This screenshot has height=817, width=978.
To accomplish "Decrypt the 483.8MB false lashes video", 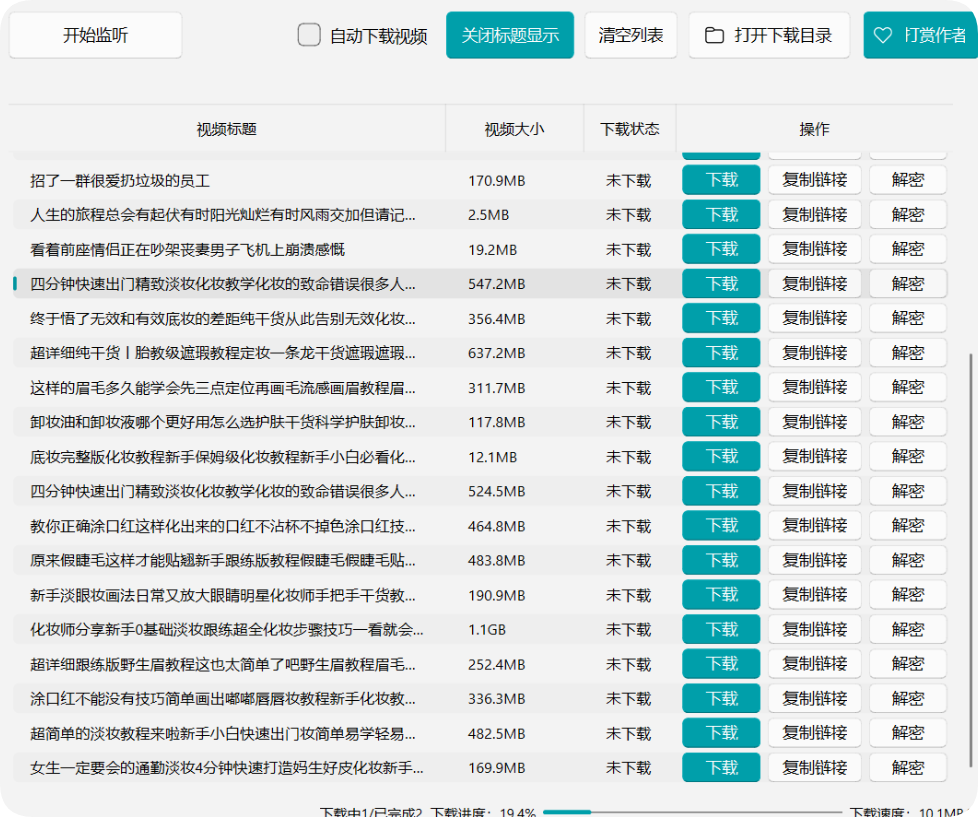I will pyautogui.click(x=908, y=561).
